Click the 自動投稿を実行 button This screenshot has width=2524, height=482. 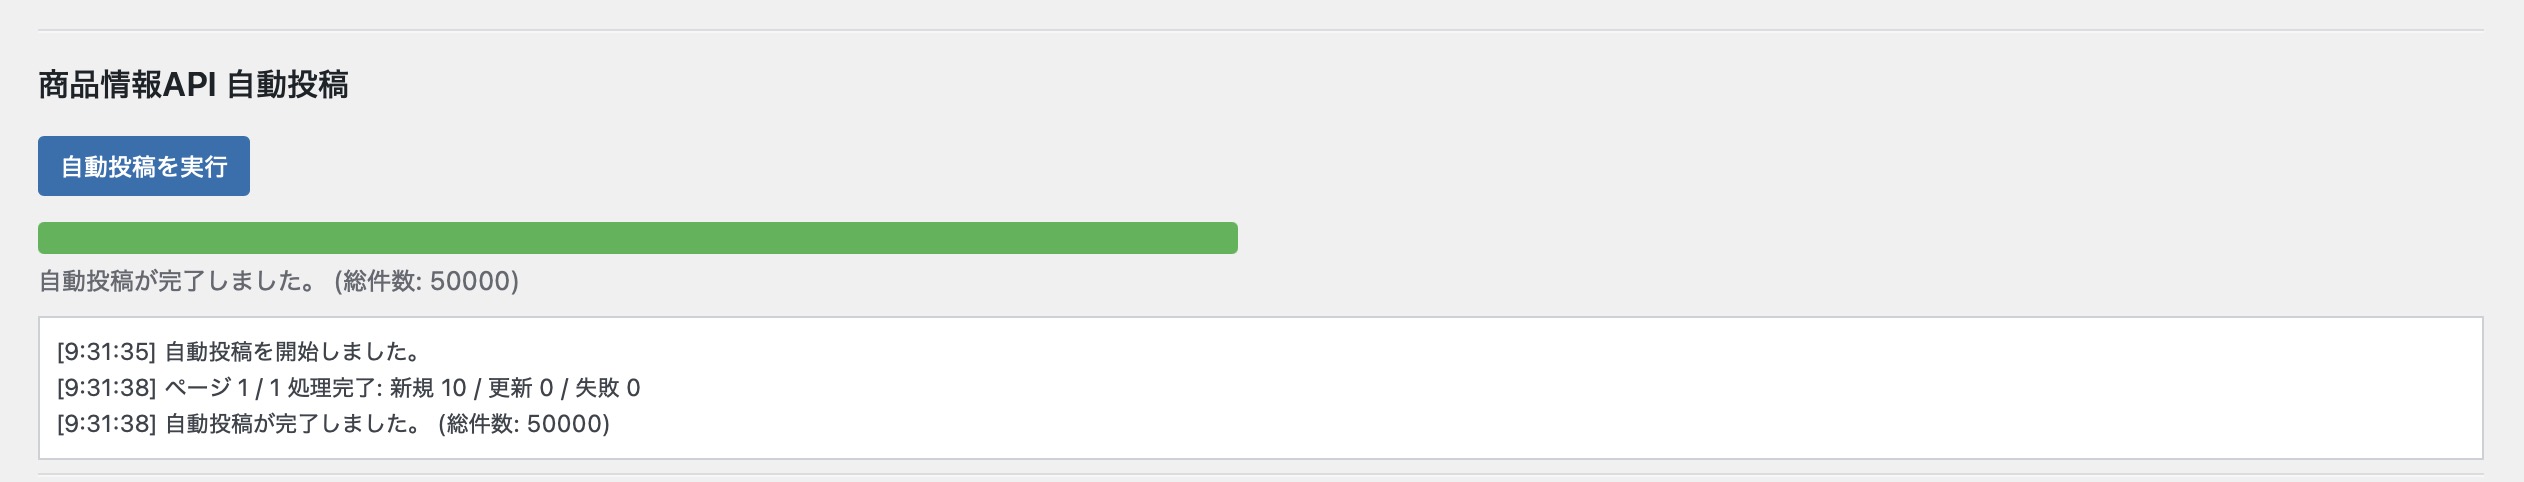(x=144, y=166)
